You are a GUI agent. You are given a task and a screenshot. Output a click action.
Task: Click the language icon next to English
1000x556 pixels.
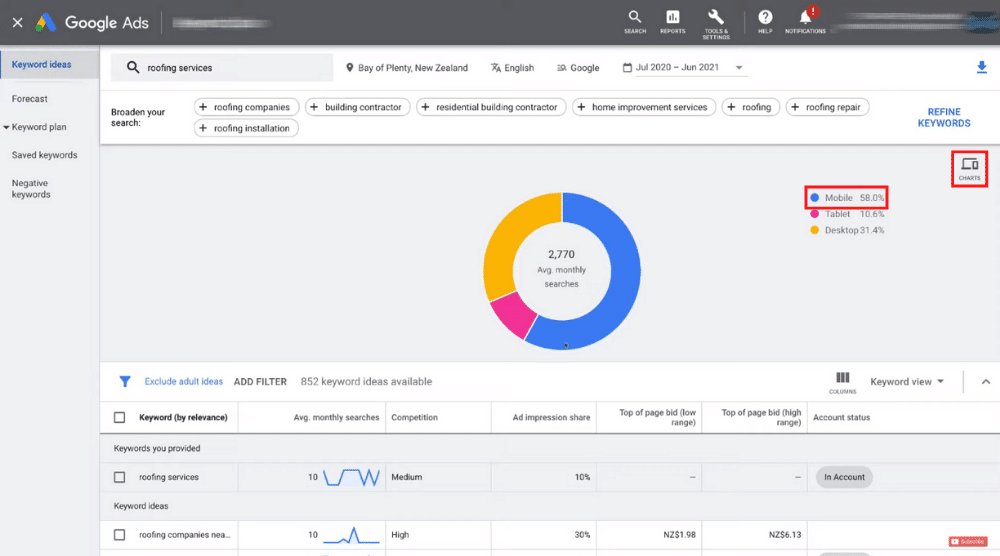[x=496, y=68]
